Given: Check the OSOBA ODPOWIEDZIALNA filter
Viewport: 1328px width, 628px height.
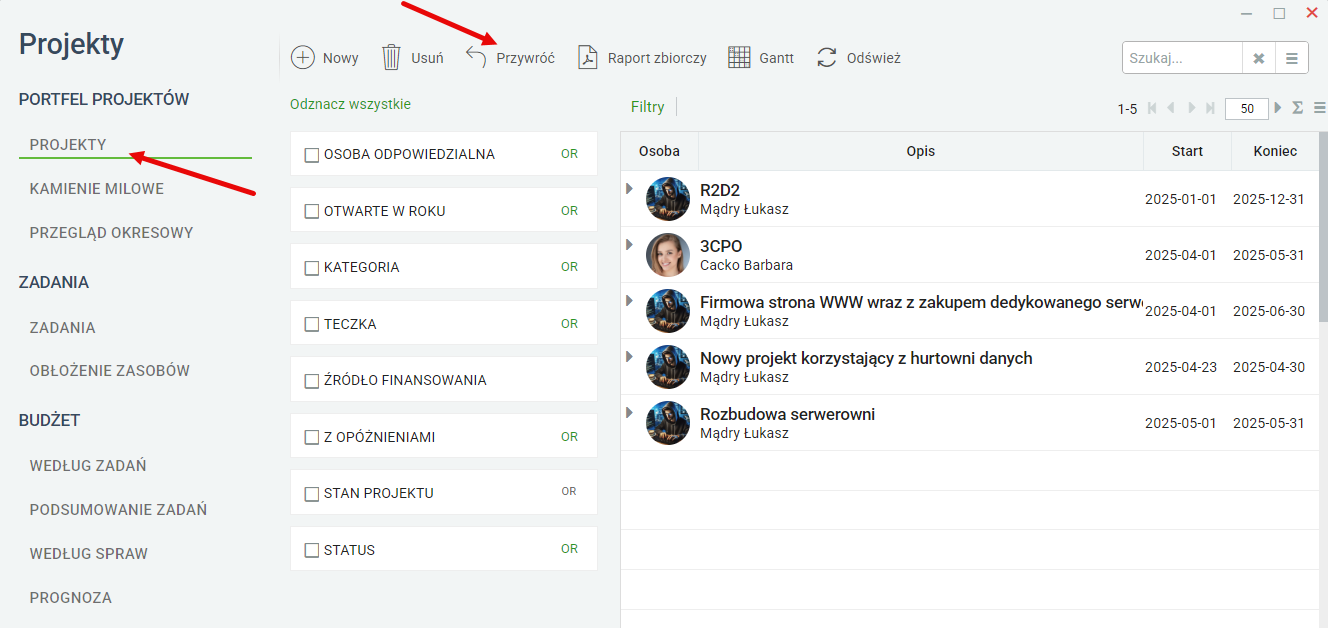Looking at the screenshot, I should tap(311, 155).
